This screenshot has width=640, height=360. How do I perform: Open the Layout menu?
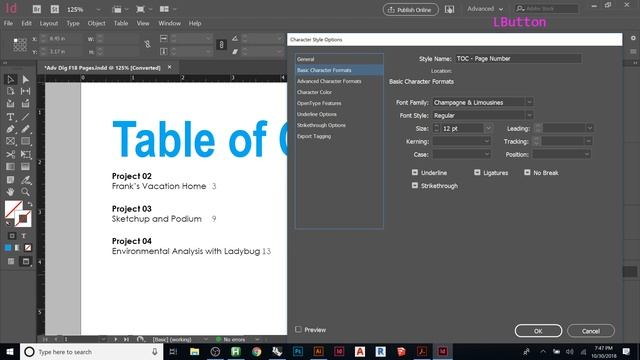[49, 24]
